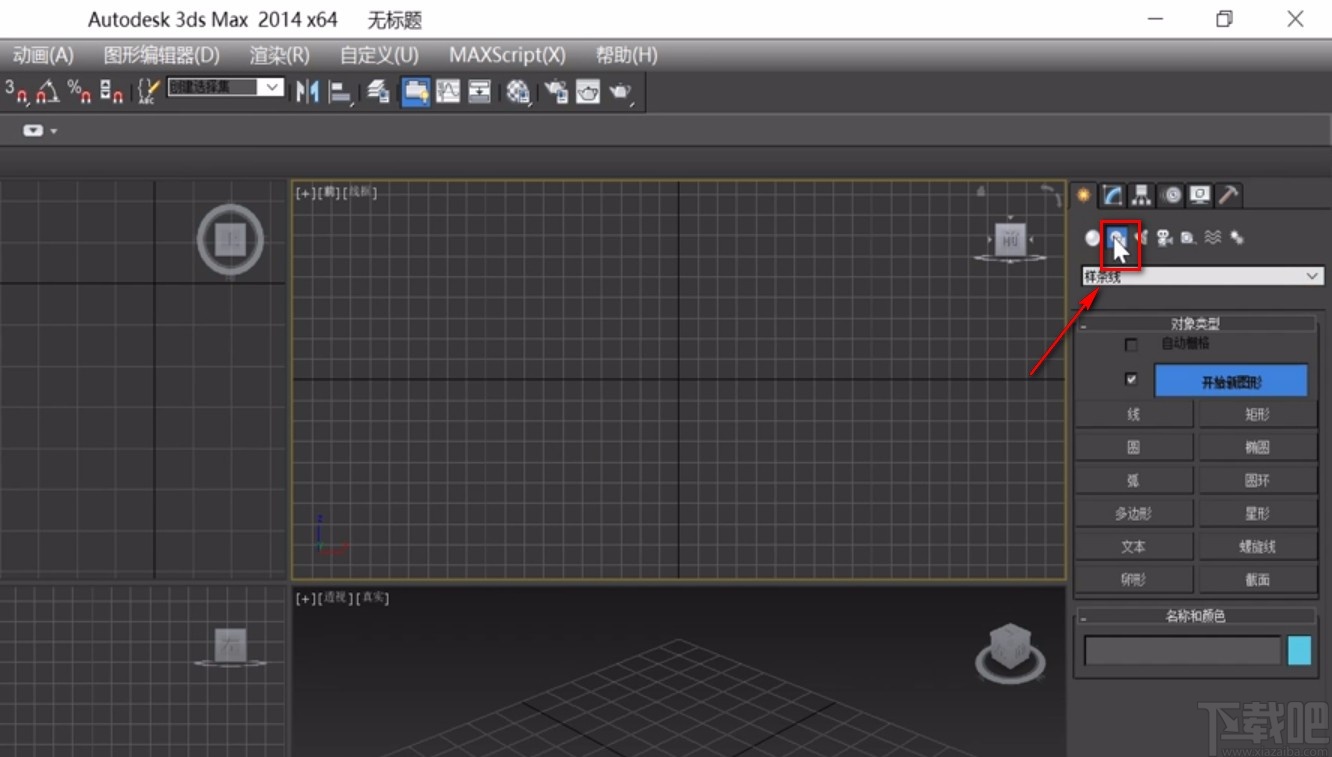1332x757 pixels.
Task: Switch to the Utilities hammer tab
Action: click(x=1229, y=195)
